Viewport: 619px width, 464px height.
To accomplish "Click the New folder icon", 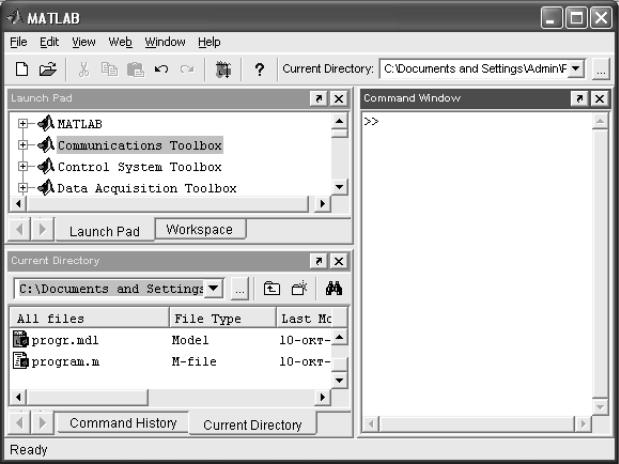I will [299, 289].
